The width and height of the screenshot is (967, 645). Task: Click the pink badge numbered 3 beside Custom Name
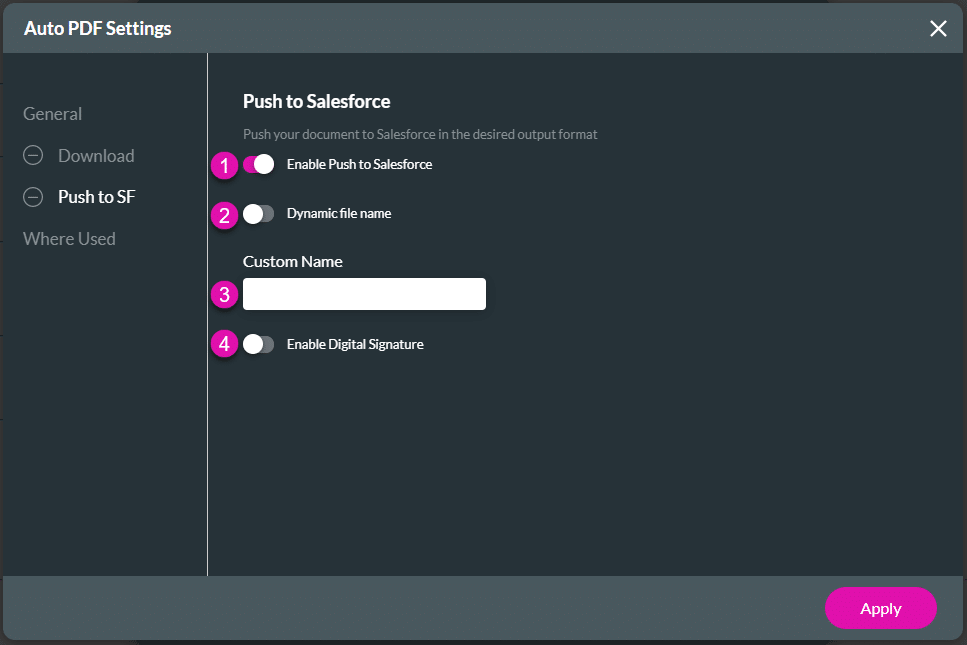coord(224,295)
